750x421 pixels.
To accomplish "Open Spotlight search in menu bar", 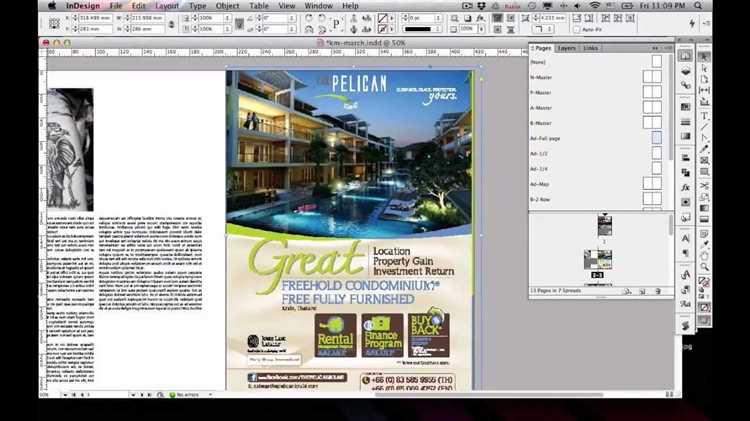I will click(x=698, y=6).
